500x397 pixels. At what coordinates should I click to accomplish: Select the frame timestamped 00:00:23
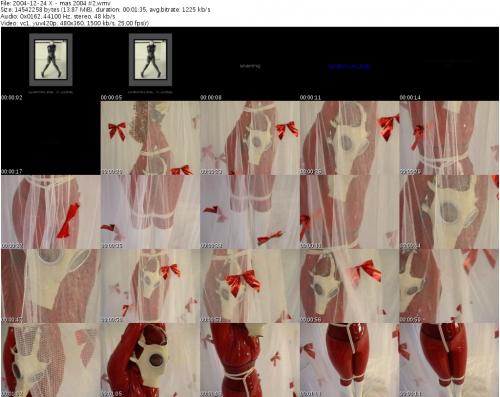pos(250,138)
